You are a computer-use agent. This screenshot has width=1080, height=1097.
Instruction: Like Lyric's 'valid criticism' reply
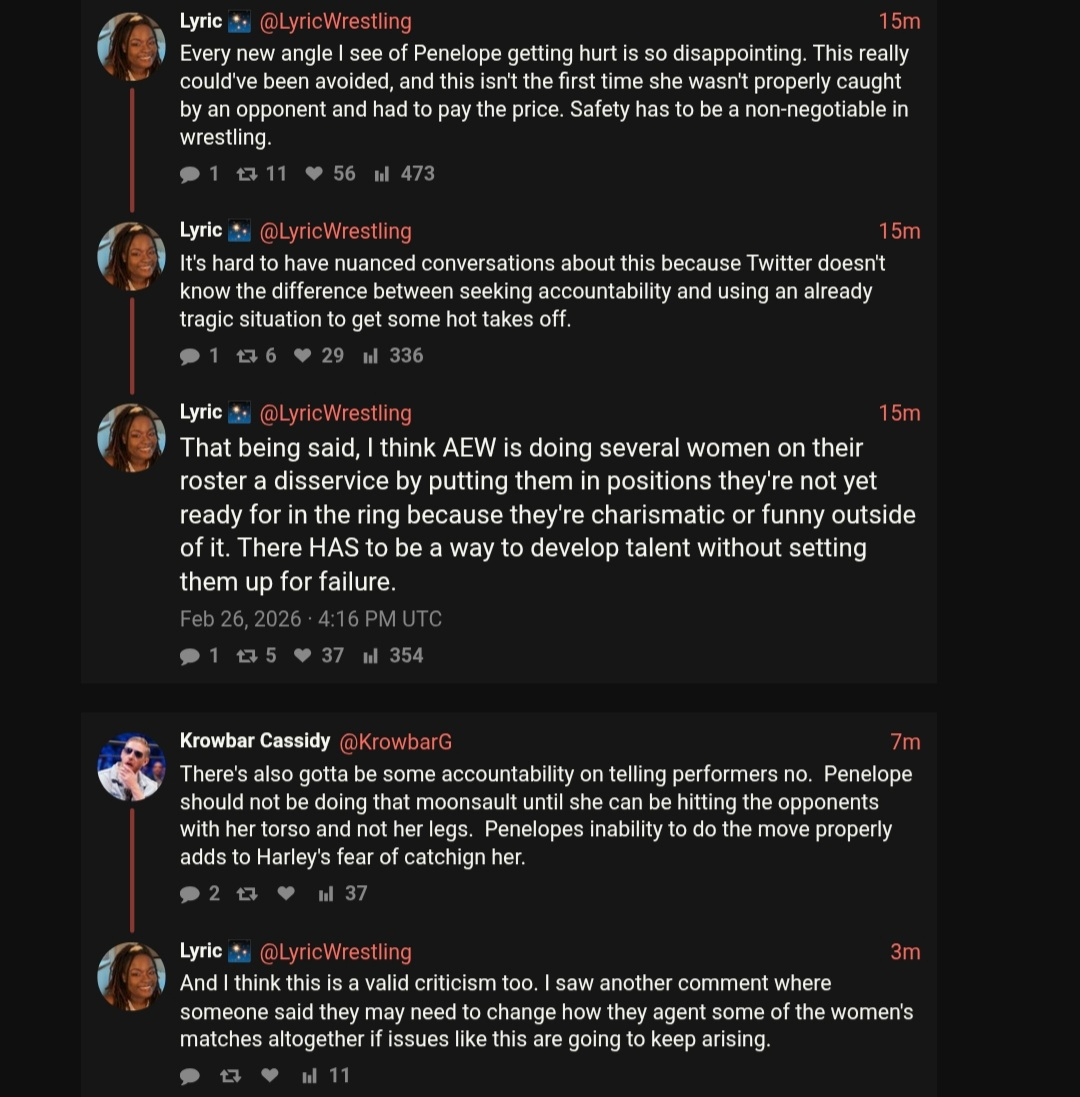tap(270, 1076)
